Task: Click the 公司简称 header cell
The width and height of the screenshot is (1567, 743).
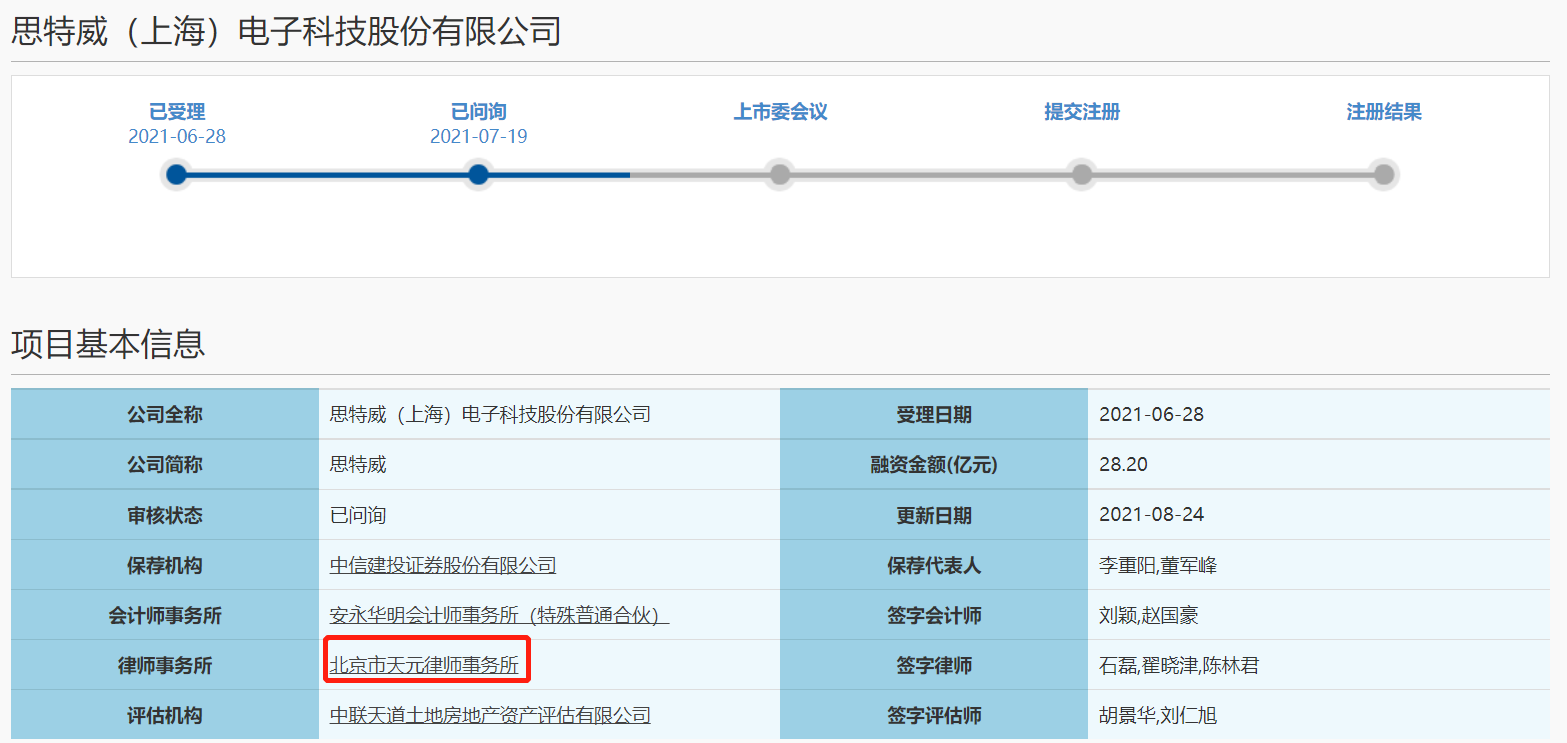Action: coord(165,465)
